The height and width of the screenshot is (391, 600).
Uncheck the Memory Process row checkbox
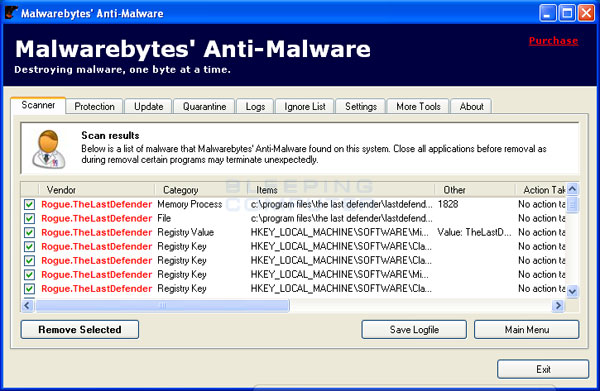[x=29, y=204]
